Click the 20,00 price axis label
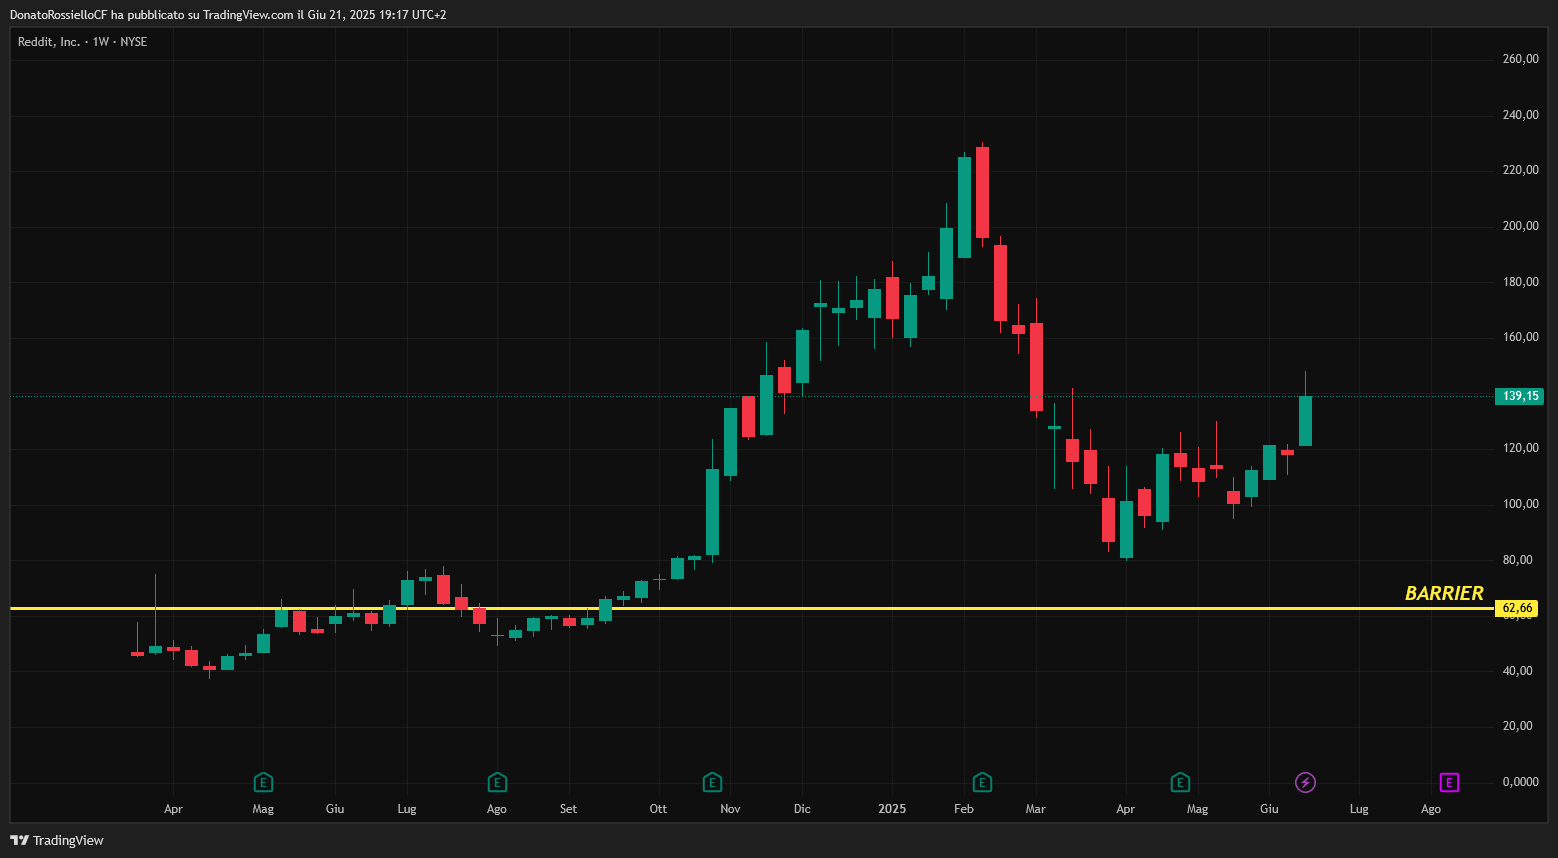 tap(1517, 726)
